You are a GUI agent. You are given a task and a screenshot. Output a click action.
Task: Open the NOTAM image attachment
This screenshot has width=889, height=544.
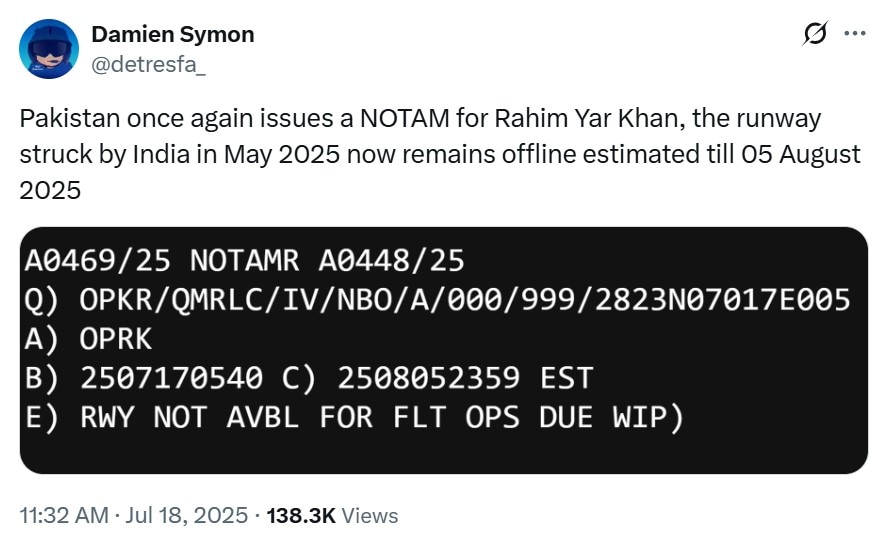(444, 350)
